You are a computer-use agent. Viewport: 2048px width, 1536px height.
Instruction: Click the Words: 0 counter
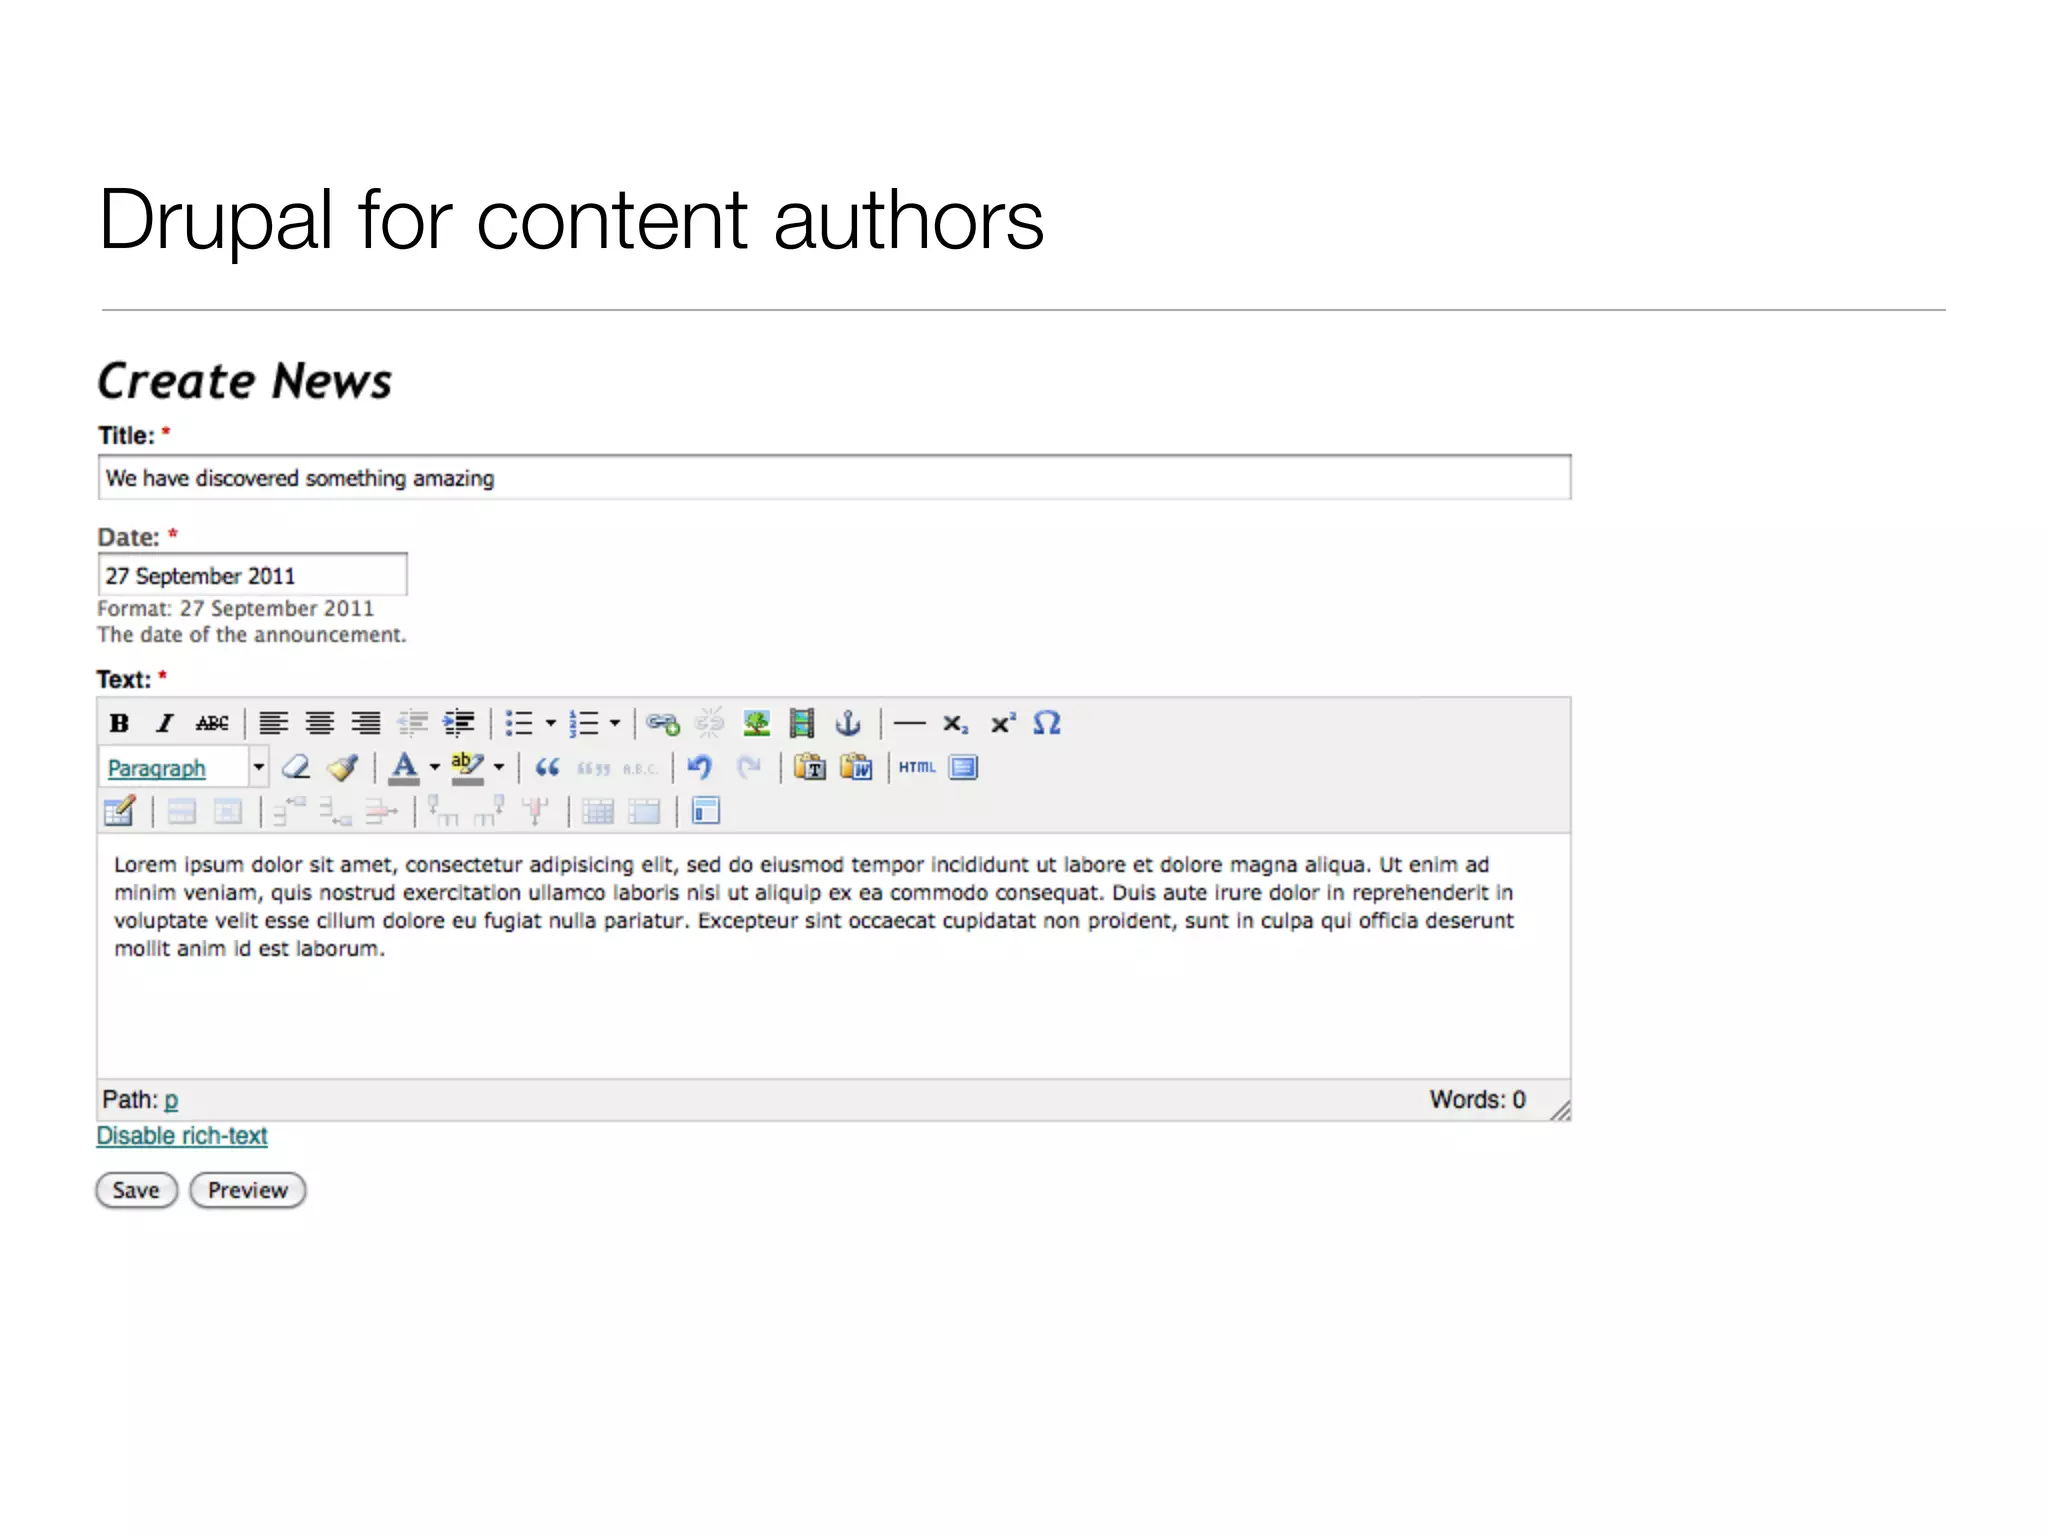point(1477,1100)
